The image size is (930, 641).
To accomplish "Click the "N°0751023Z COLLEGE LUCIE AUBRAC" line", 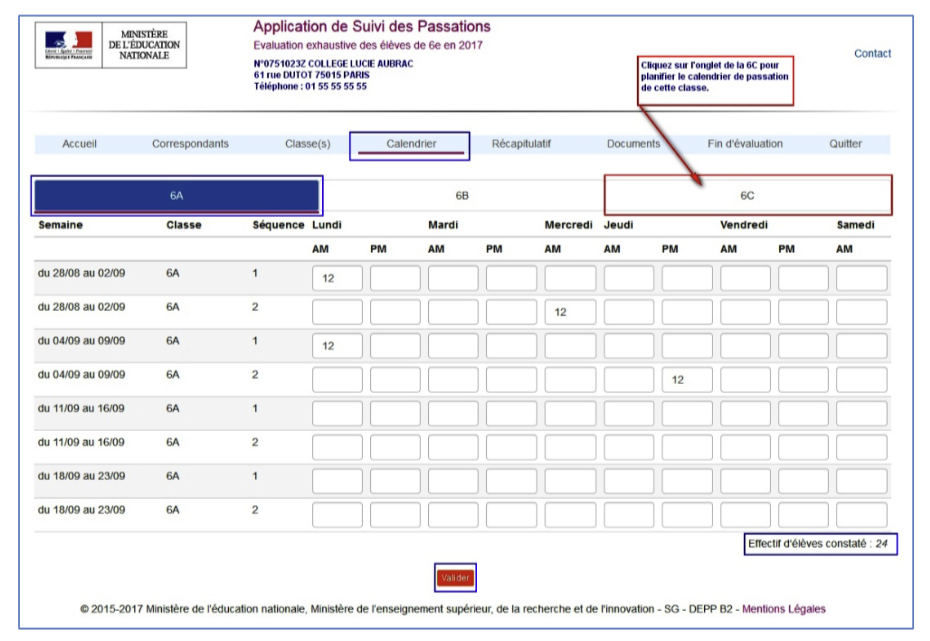I will tap(333, 63).
